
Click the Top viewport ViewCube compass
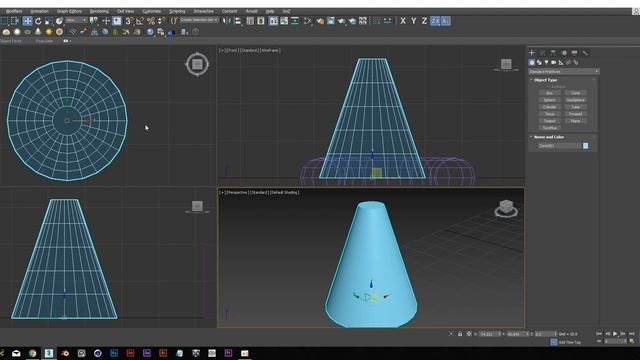tap(198, 64)
